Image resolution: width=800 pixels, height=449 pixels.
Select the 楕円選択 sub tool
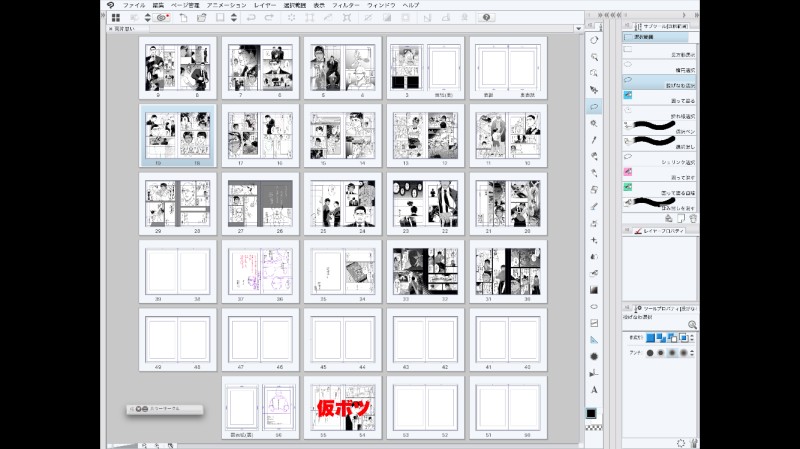660,67
